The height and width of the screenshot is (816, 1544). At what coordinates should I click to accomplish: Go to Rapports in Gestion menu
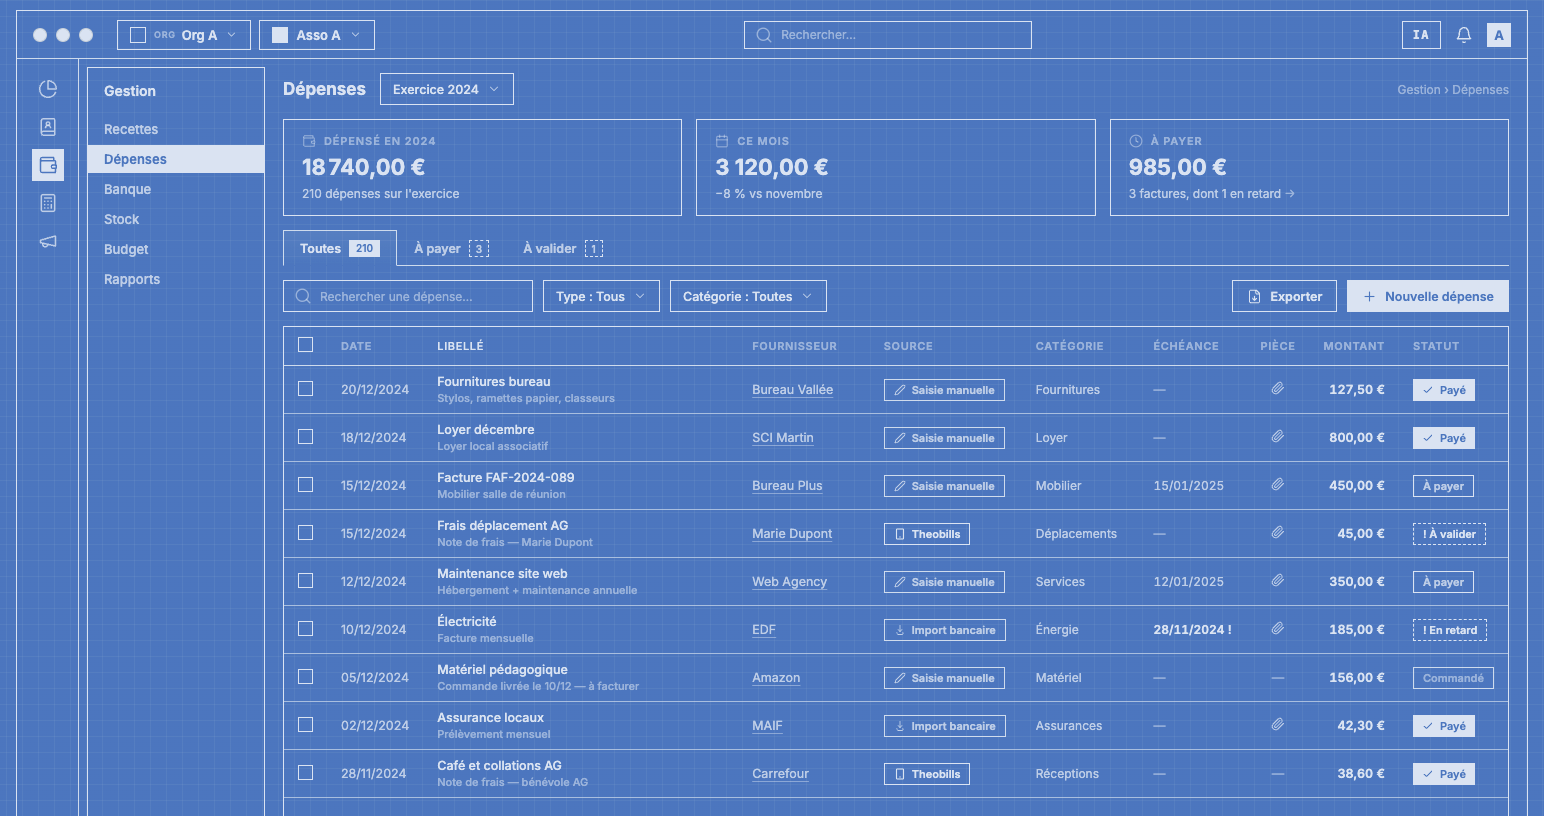(176, 279)
